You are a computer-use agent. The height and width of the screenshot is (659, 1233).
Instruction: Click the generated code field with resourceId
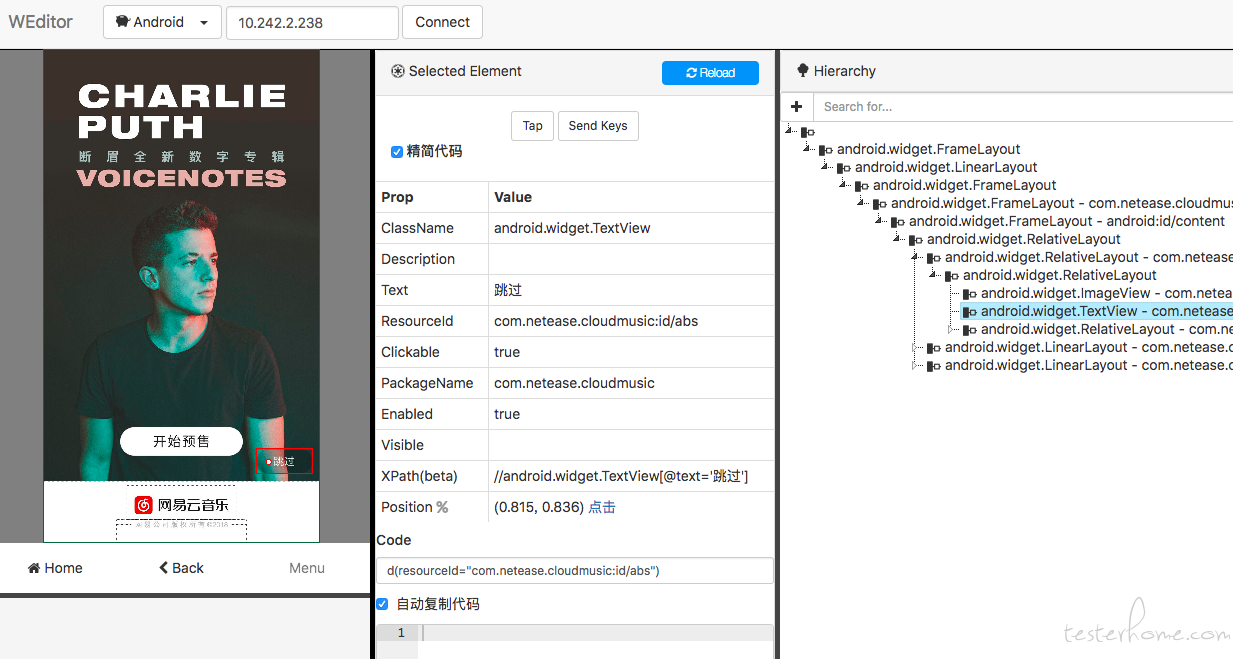[x=575, y=570]
